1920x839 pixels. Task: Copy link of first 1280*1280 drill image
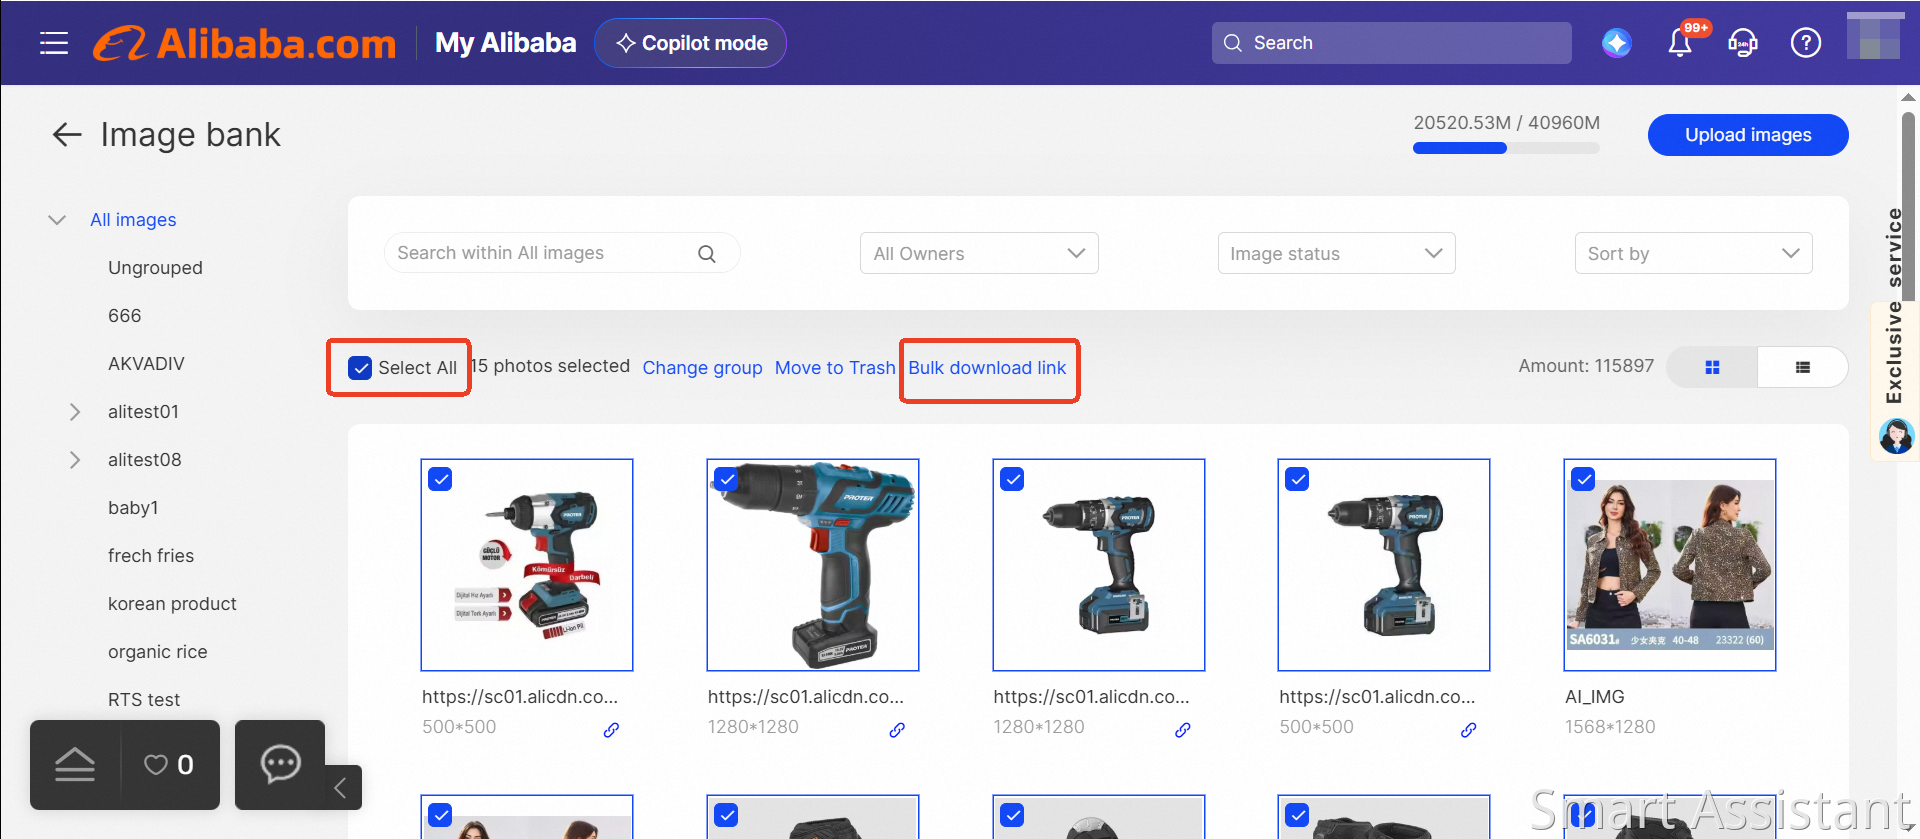897,730
